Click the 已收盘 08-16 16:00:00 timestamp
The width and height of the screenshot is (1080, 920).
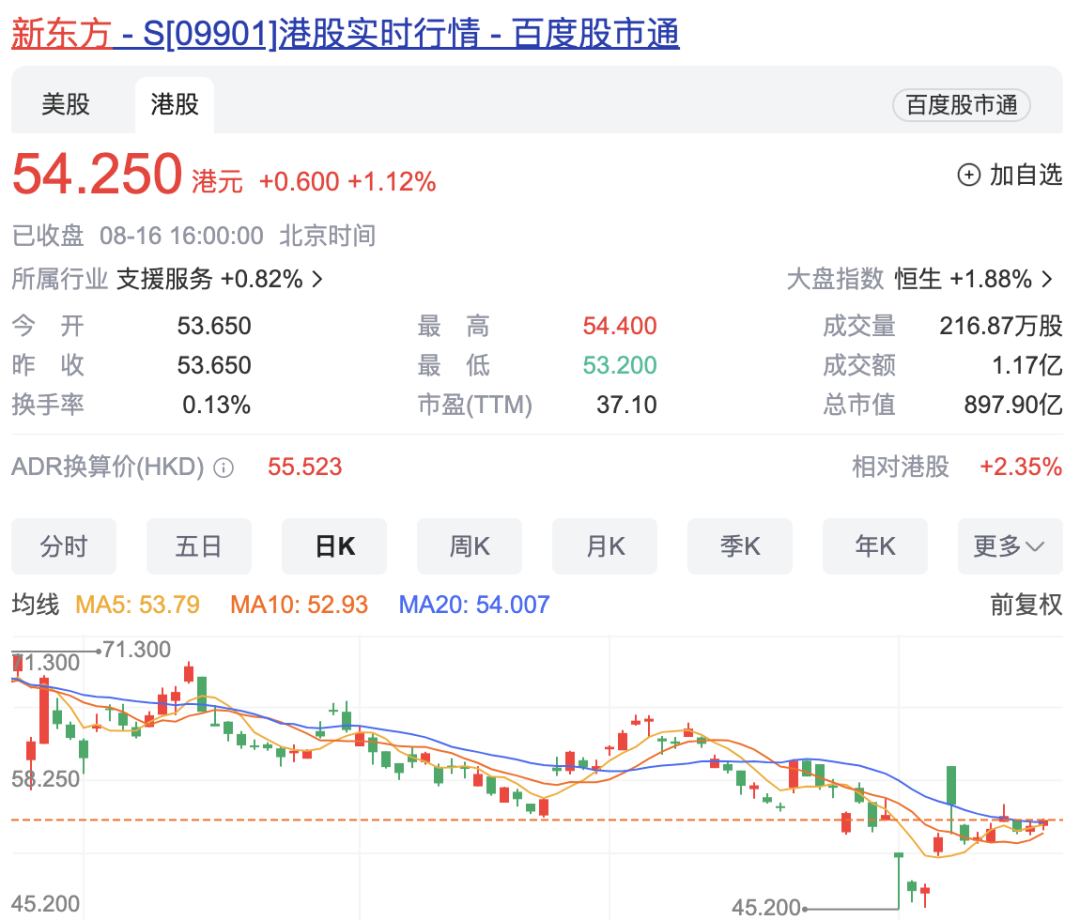[x=194, y=236]
